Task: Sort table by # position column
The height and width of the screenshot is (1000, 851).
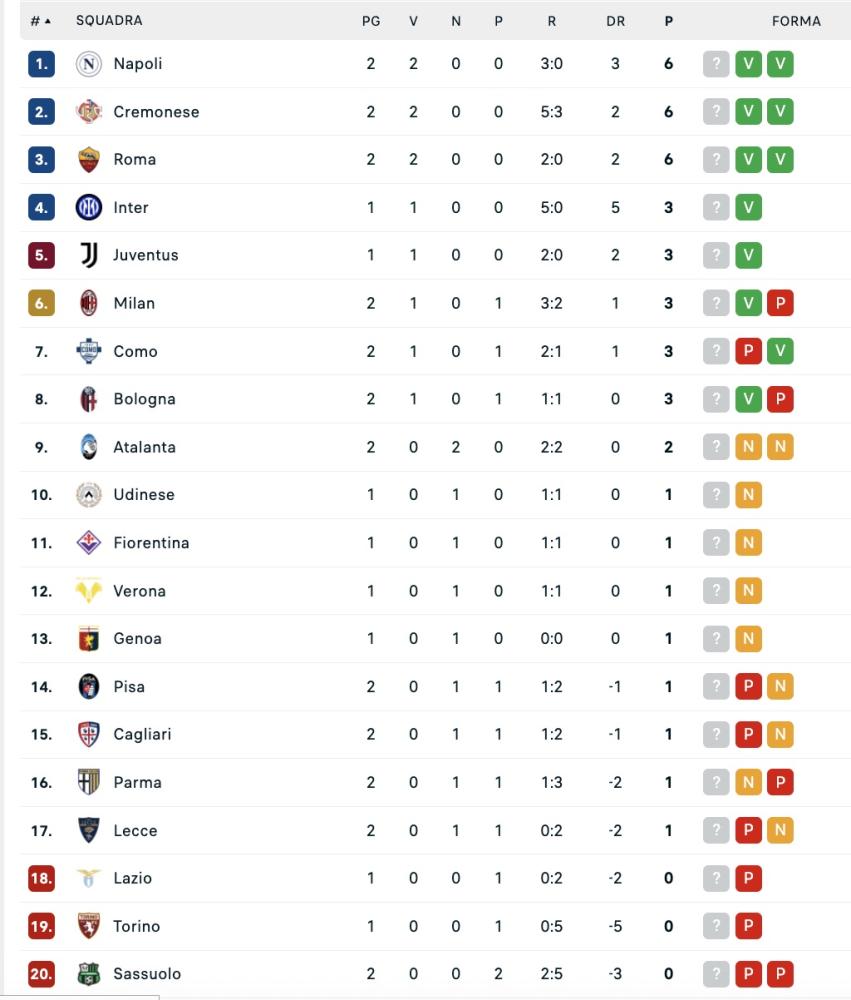Action: (41, 21)
